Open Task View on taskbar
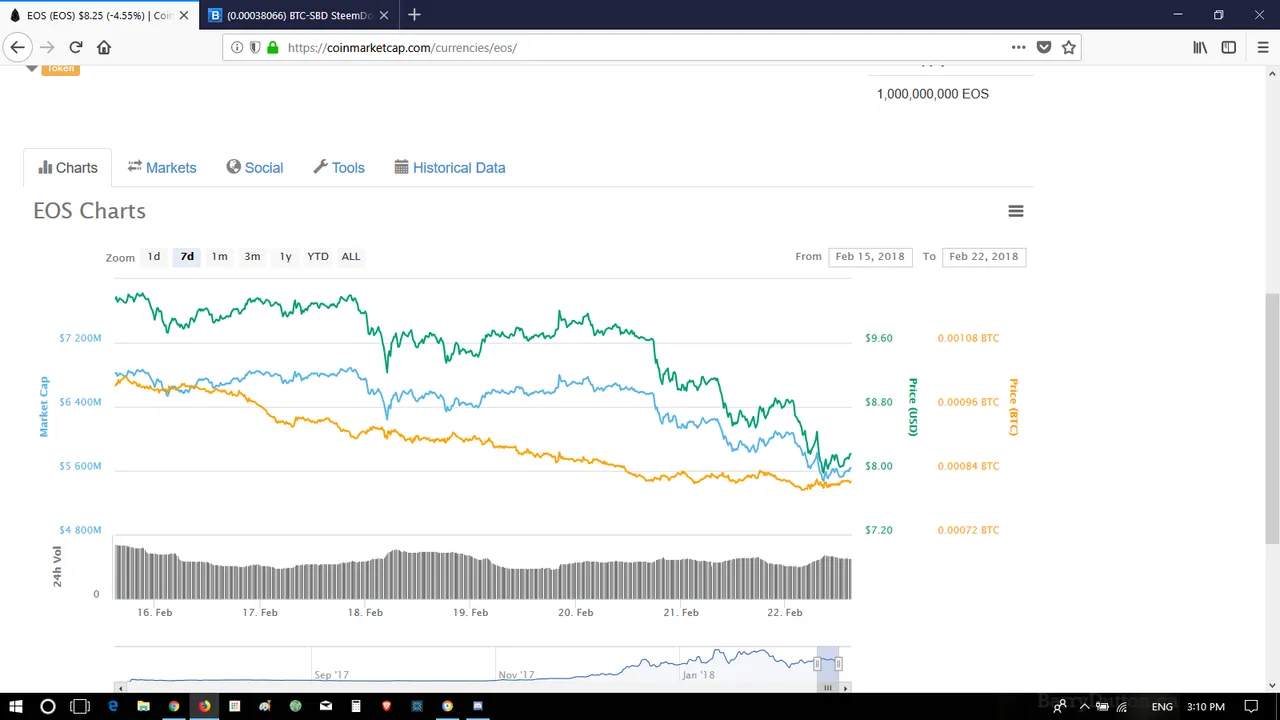 click(80, 706)
